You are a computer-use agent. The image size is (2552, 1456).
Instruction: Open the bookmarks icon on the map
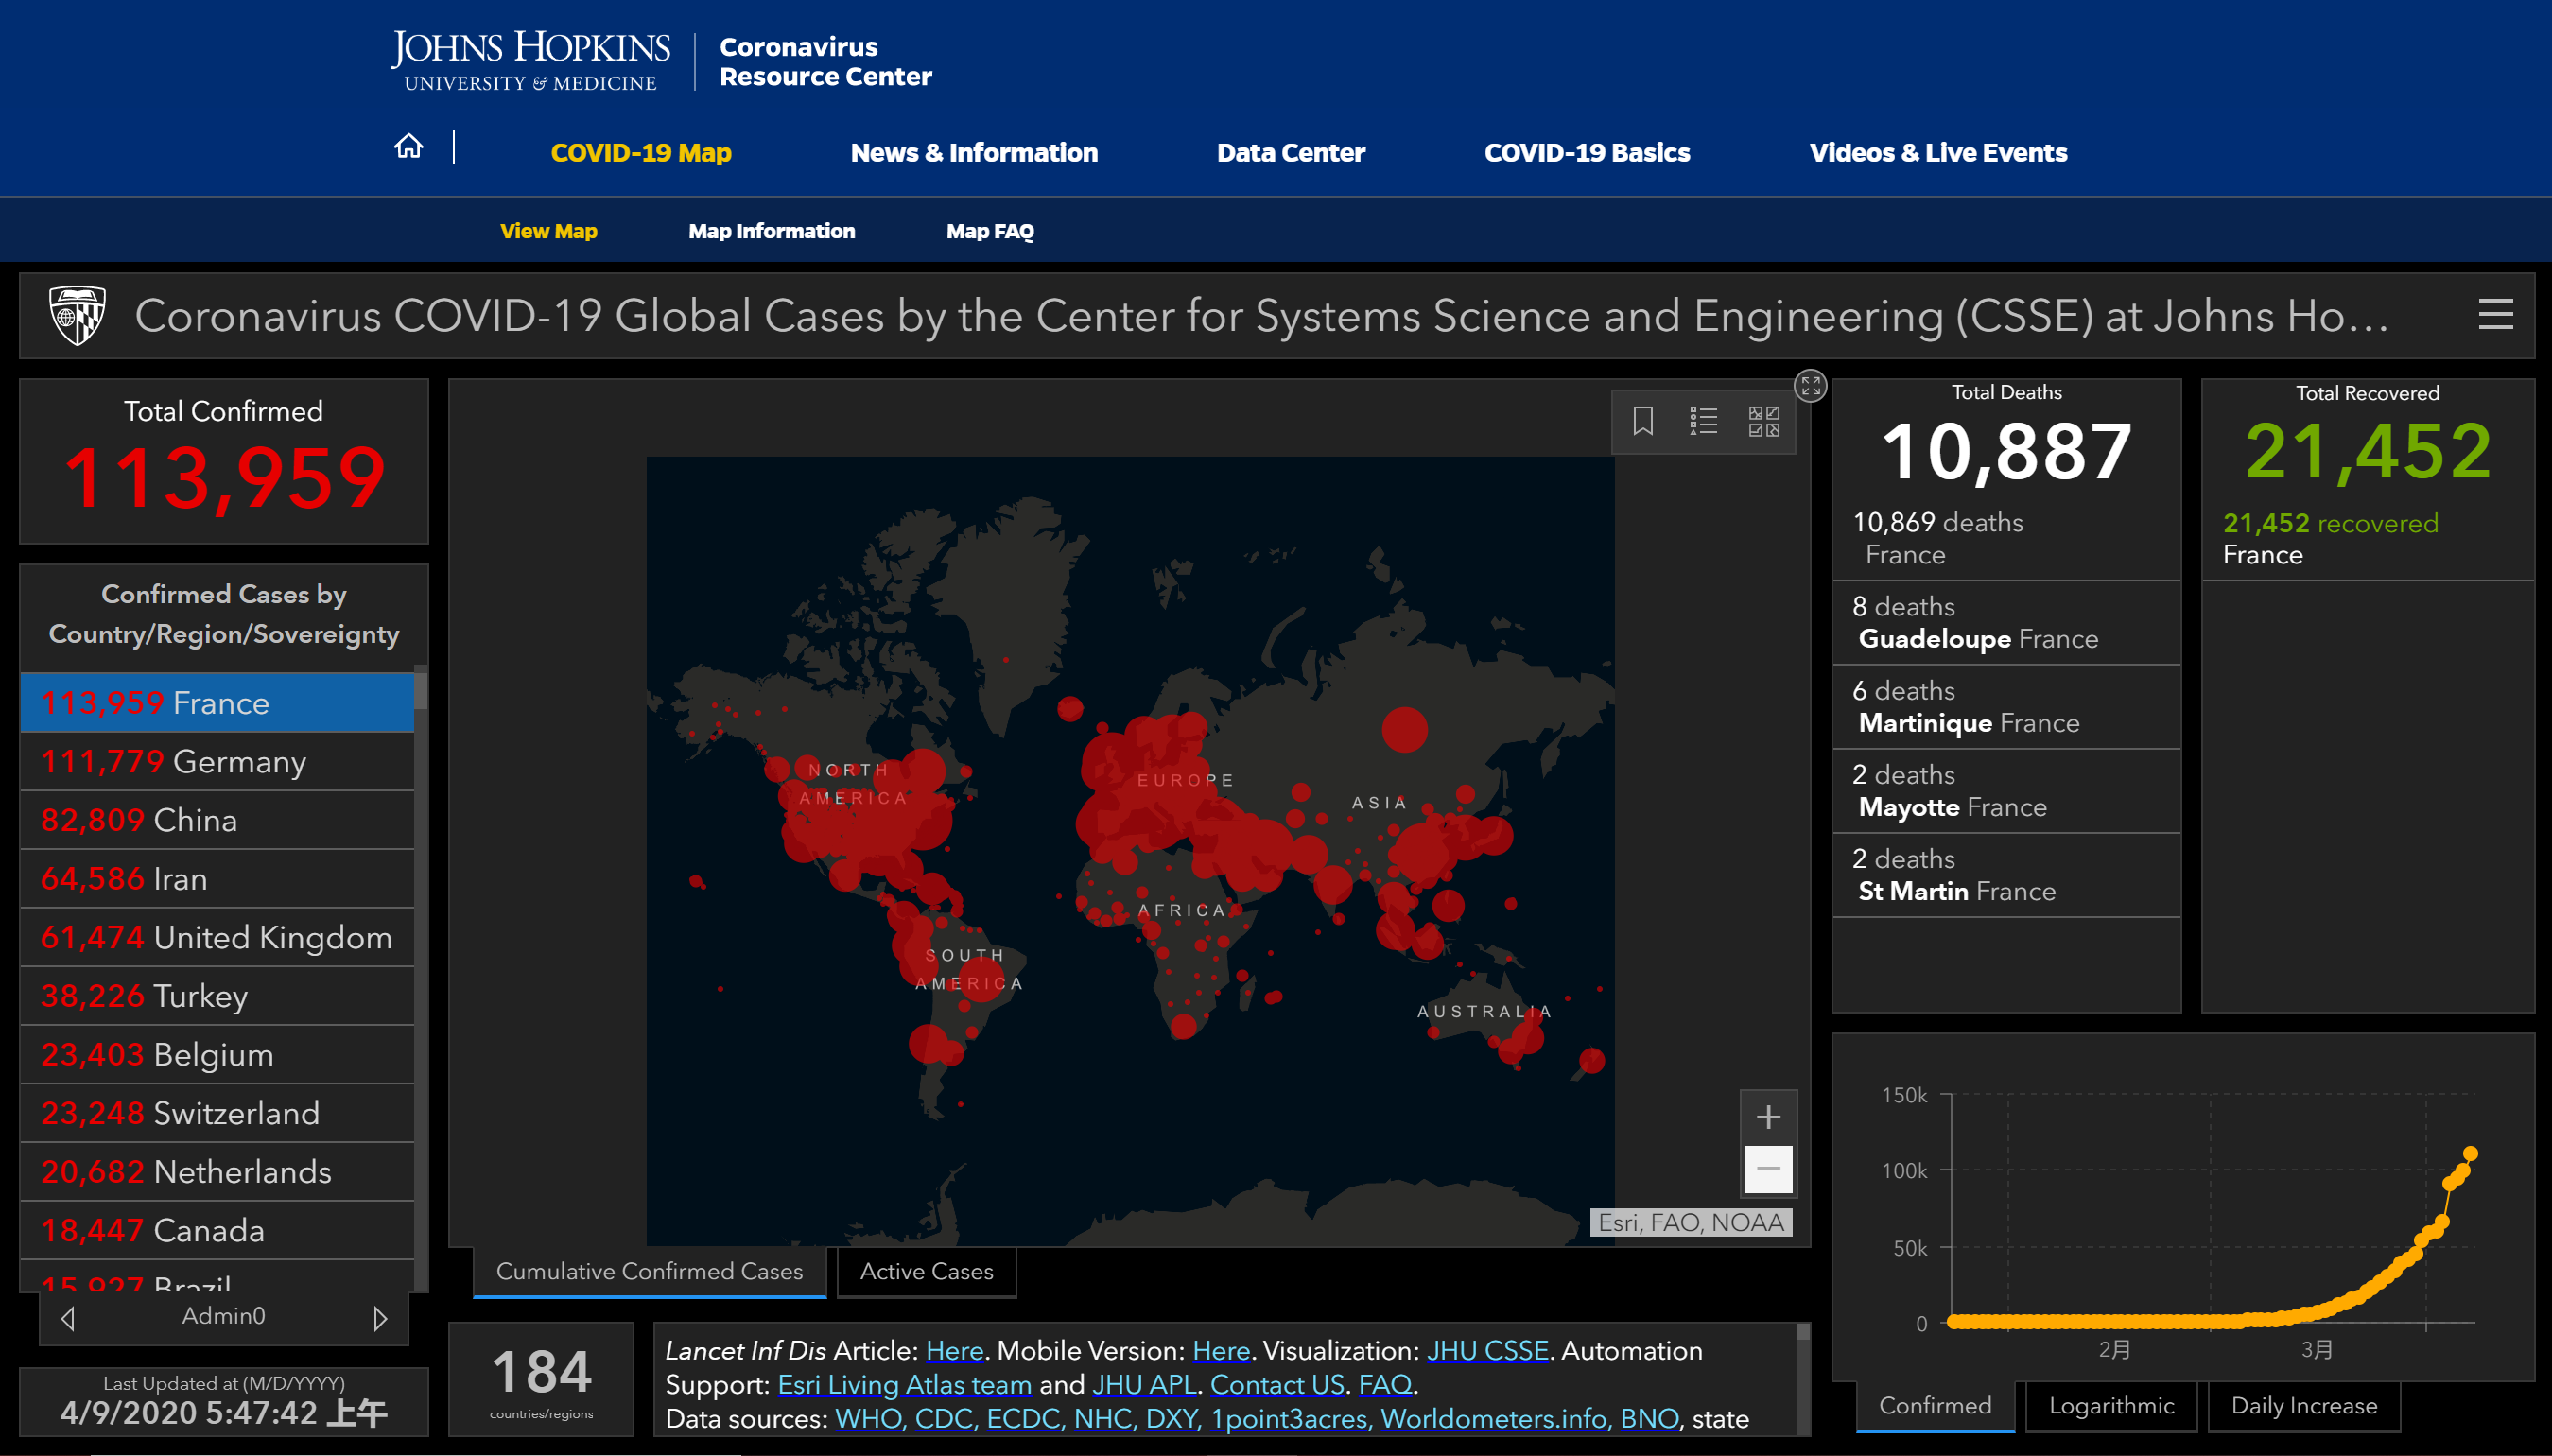[1642, 421]
